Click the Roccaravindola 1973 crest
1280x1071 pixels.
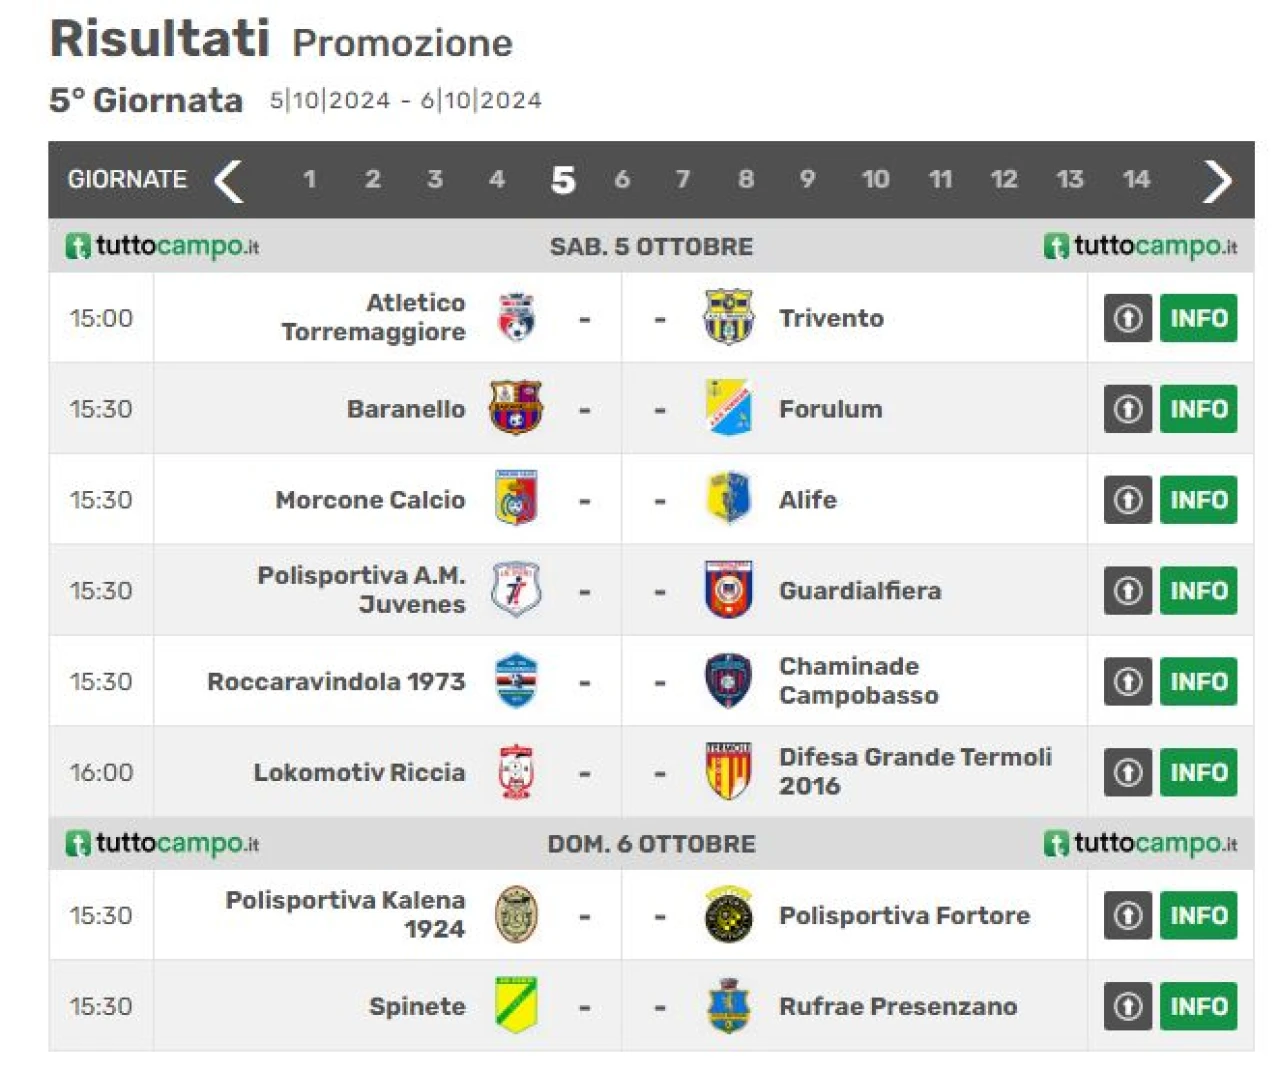tap(516, 681)
